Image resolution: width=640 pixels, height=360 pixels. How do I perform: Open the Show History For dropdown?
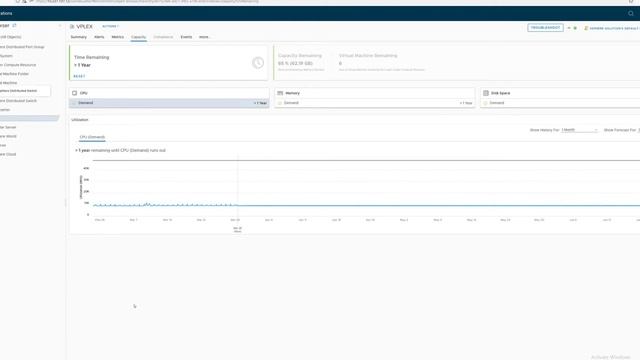point(579,130)
